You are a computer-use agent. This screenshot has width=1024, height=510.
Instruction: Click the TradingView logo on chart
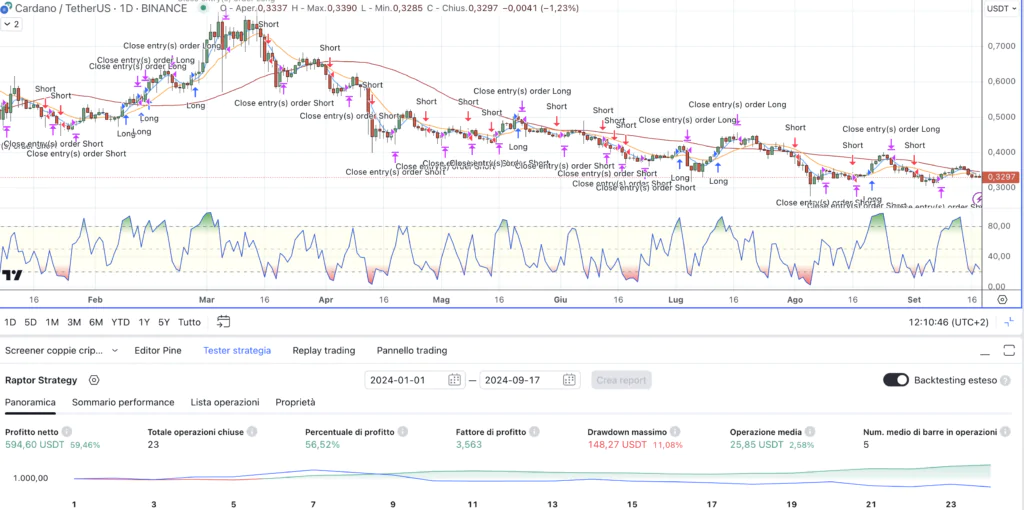12,275
